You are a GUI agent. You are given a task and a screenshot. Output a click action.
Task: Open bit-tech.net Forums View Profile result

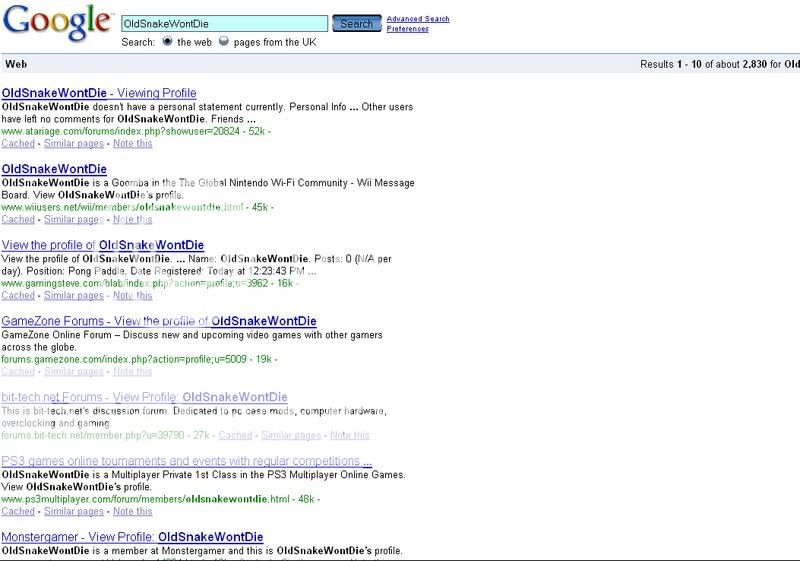click(144, 397)
